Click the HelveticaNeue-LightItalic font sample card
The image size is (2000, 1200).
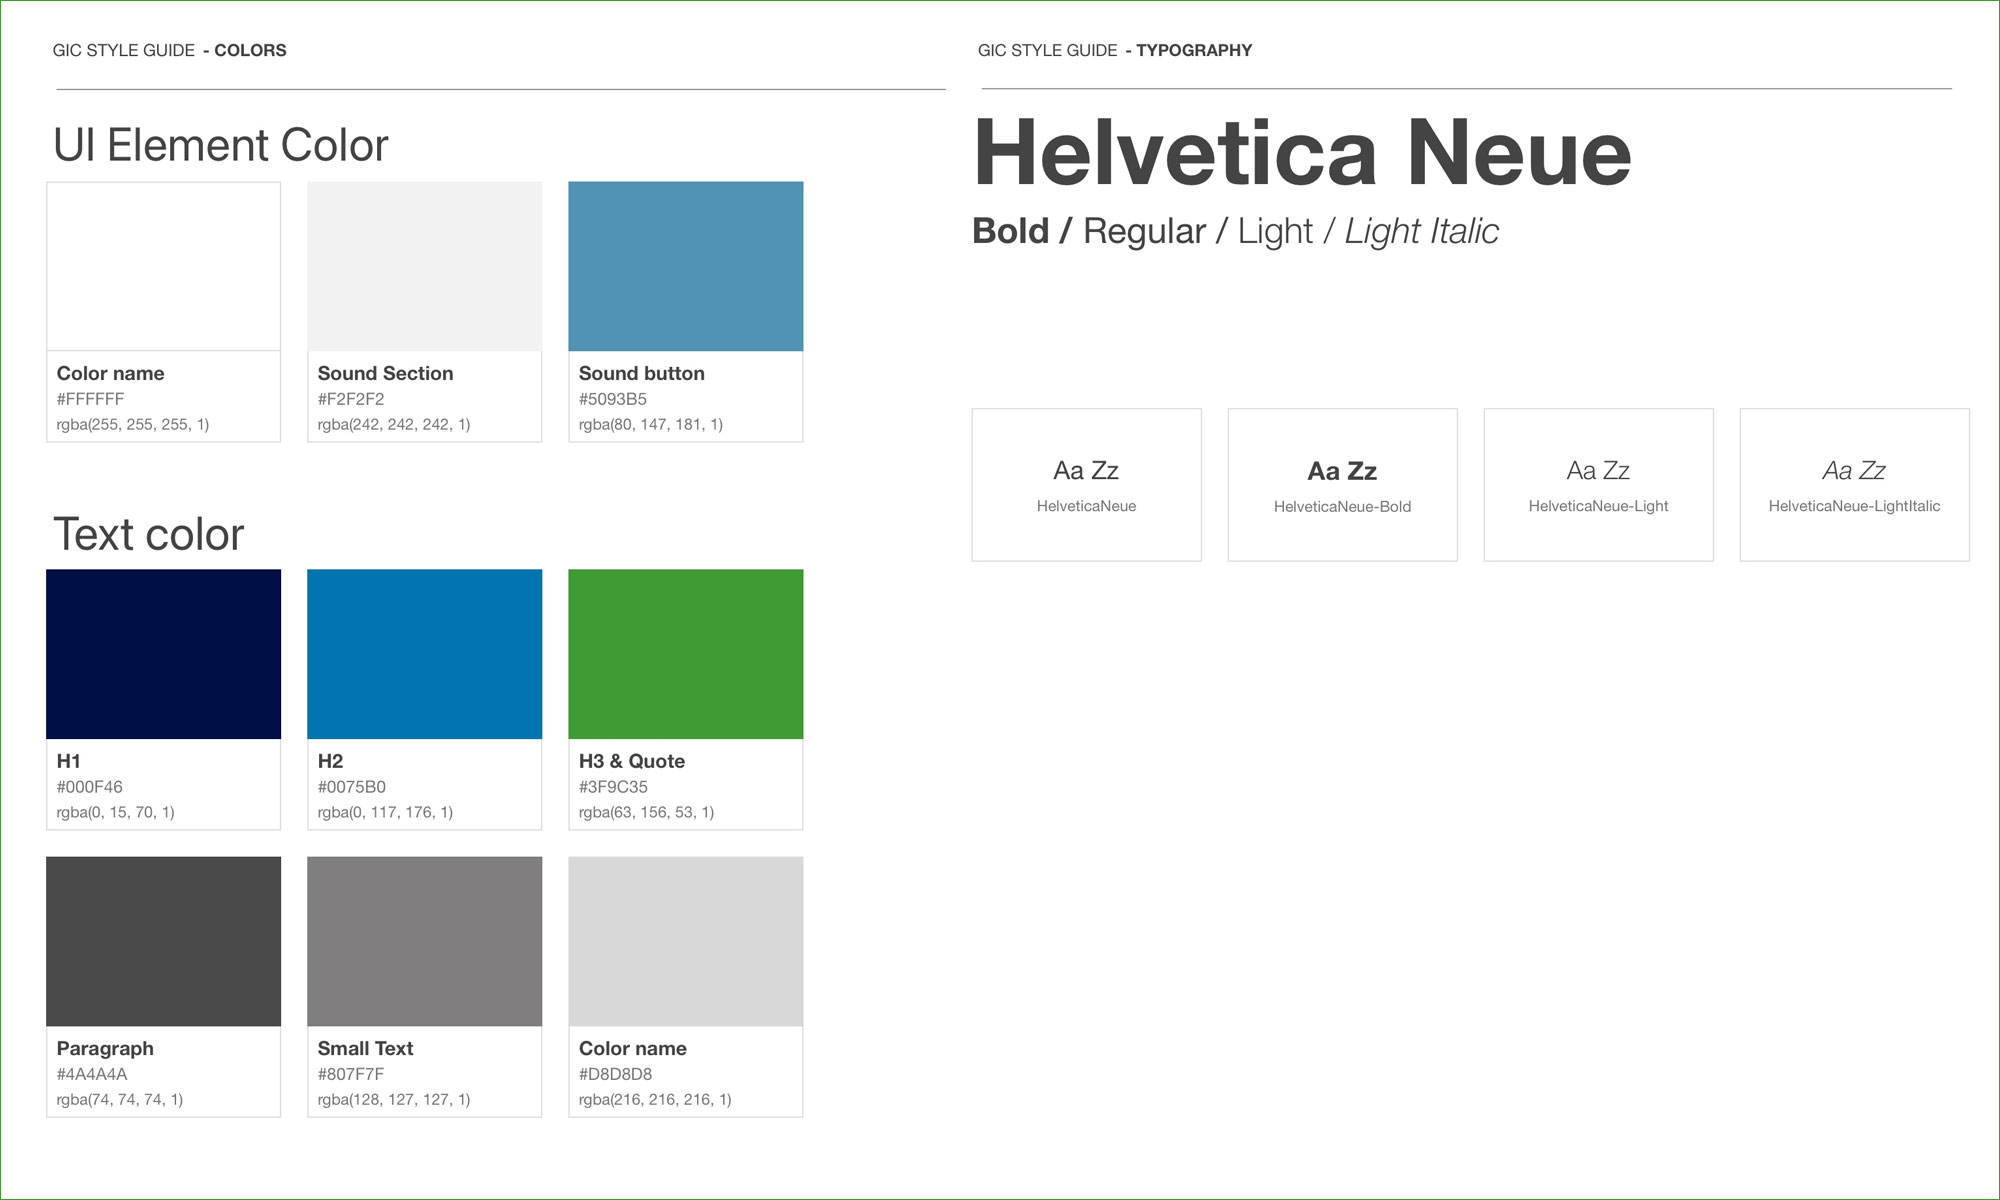(x=1854, y=484)
